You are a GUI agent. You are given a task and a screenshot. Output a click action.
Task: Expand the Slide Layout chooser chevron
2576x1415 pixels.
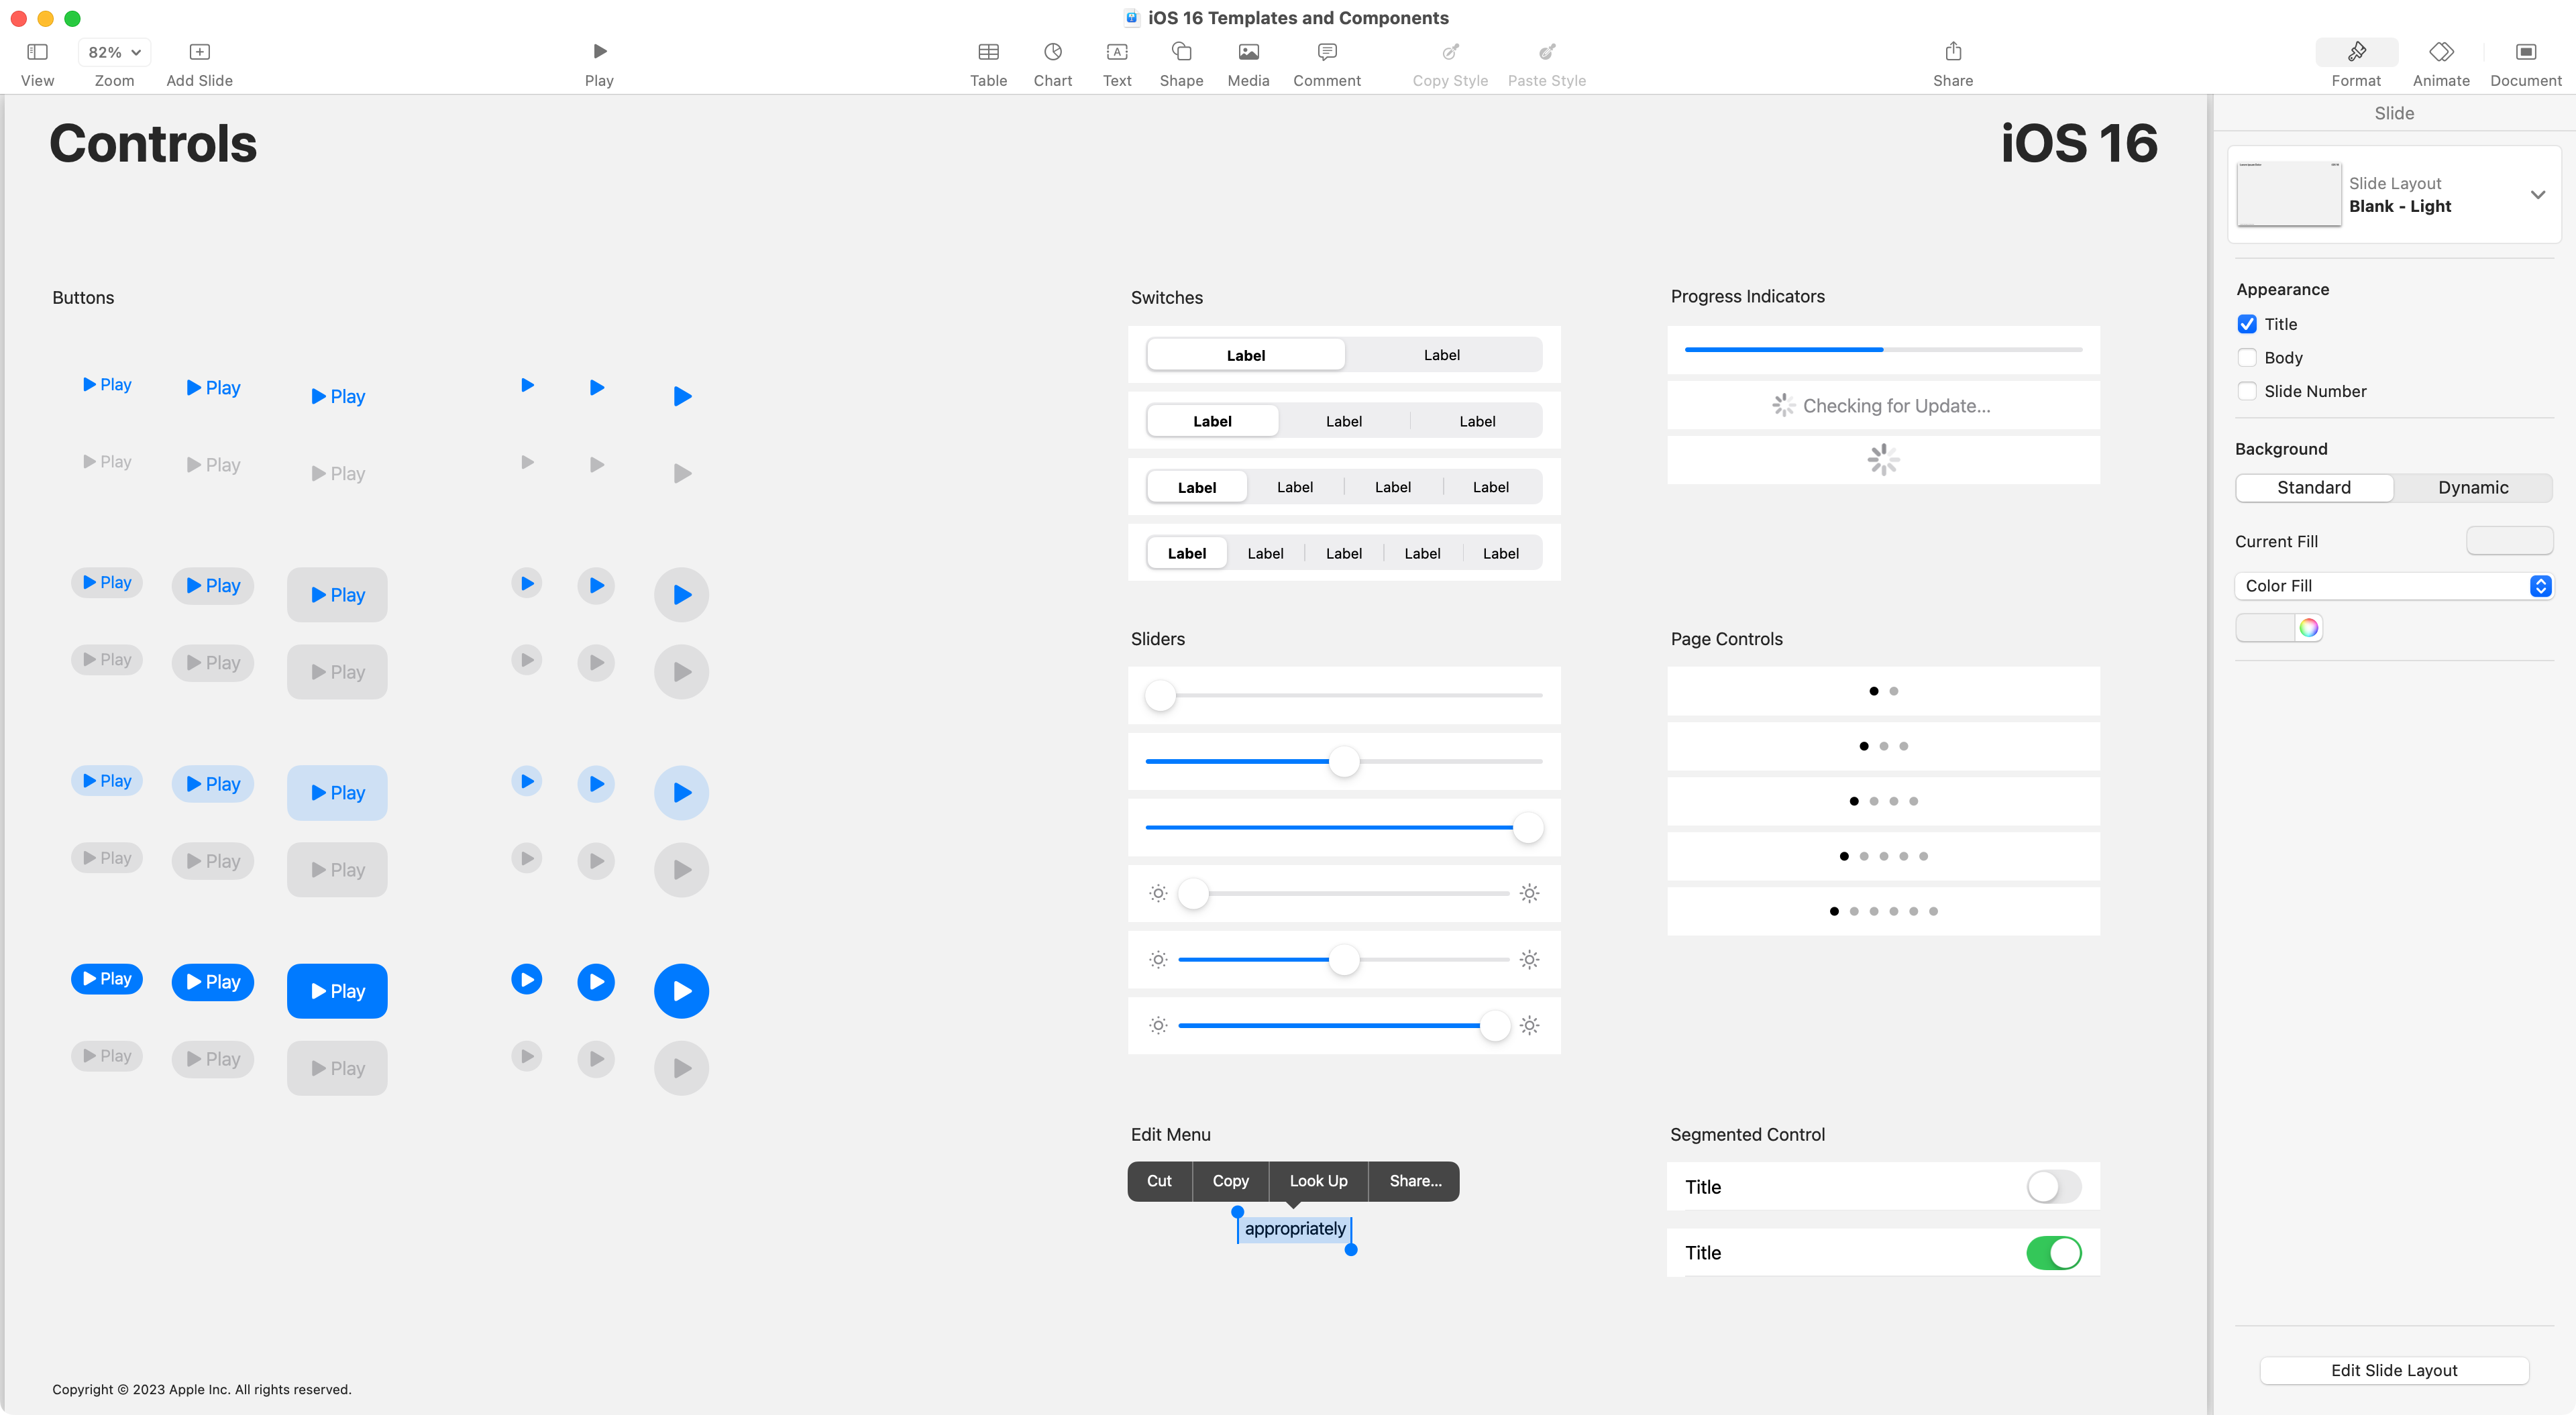[2537, 195]
